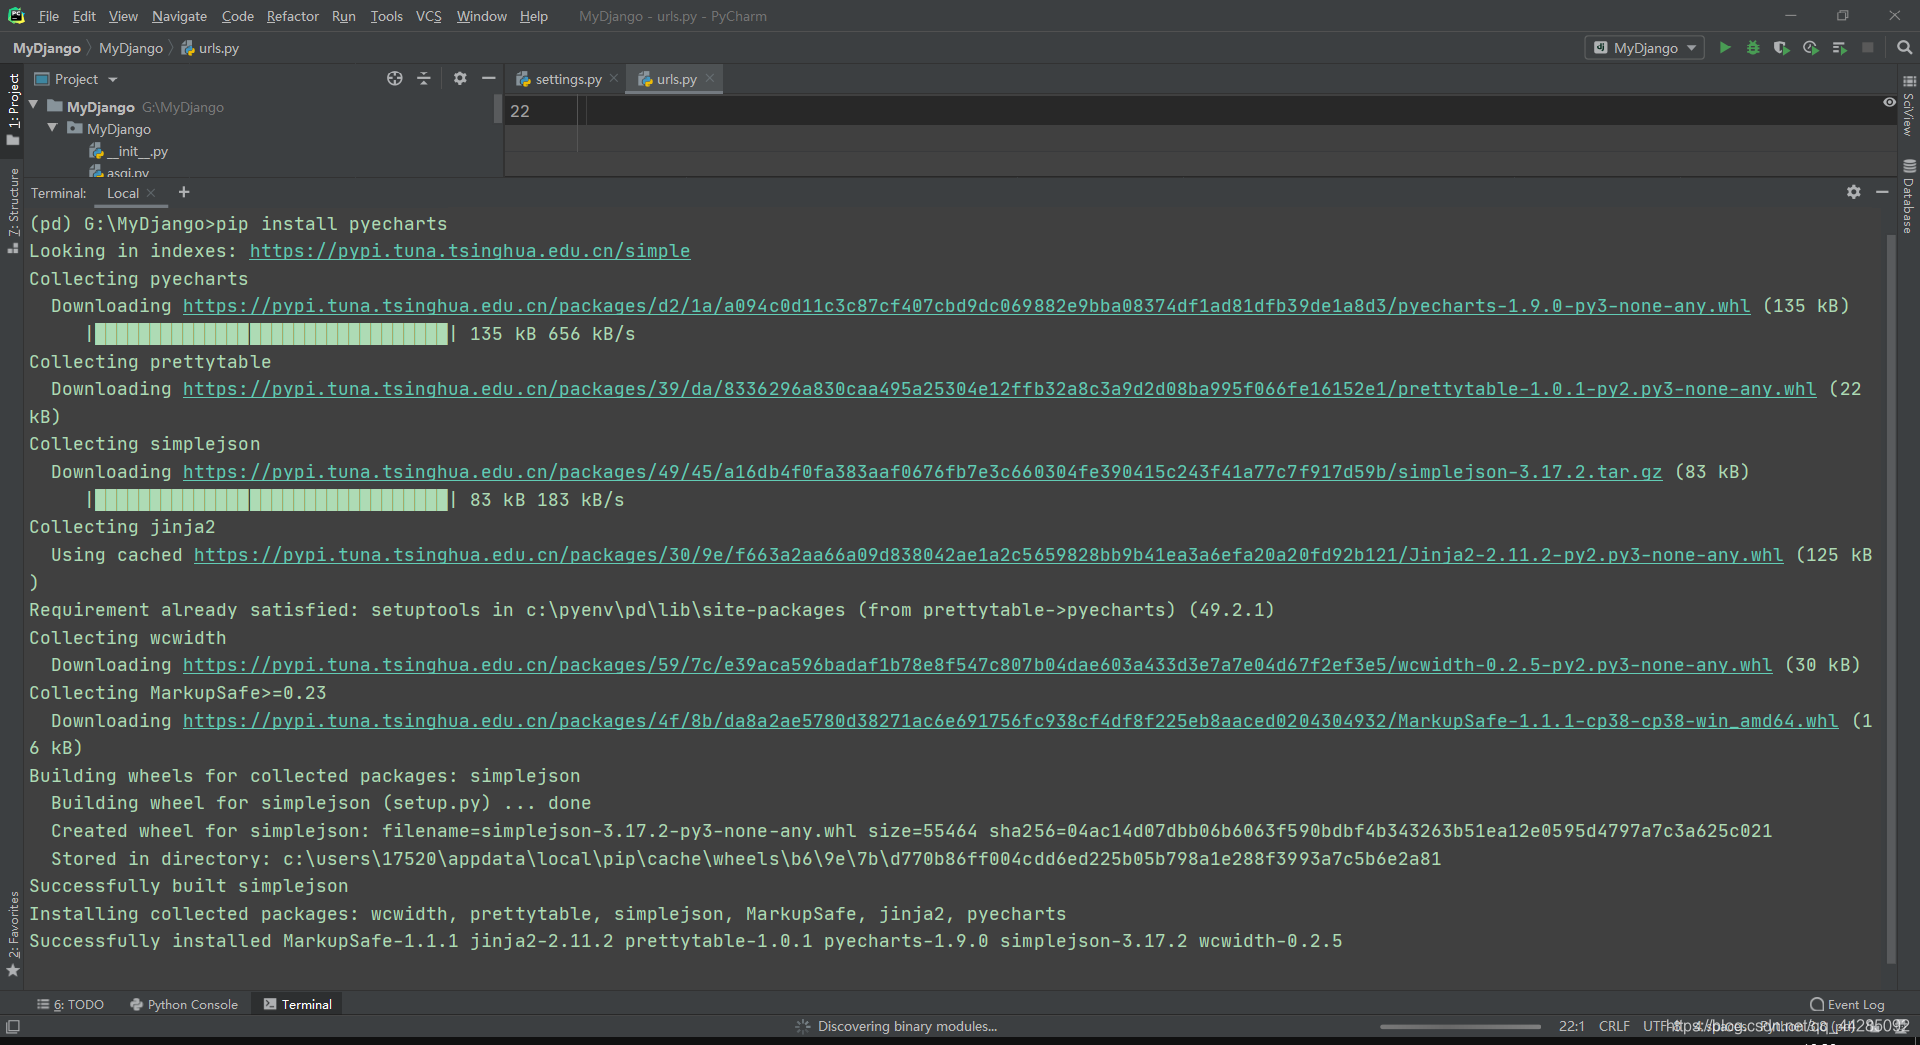1920x1045 pixels.
Task: Open the tsinghua simple index link
Action: [470, 251]
